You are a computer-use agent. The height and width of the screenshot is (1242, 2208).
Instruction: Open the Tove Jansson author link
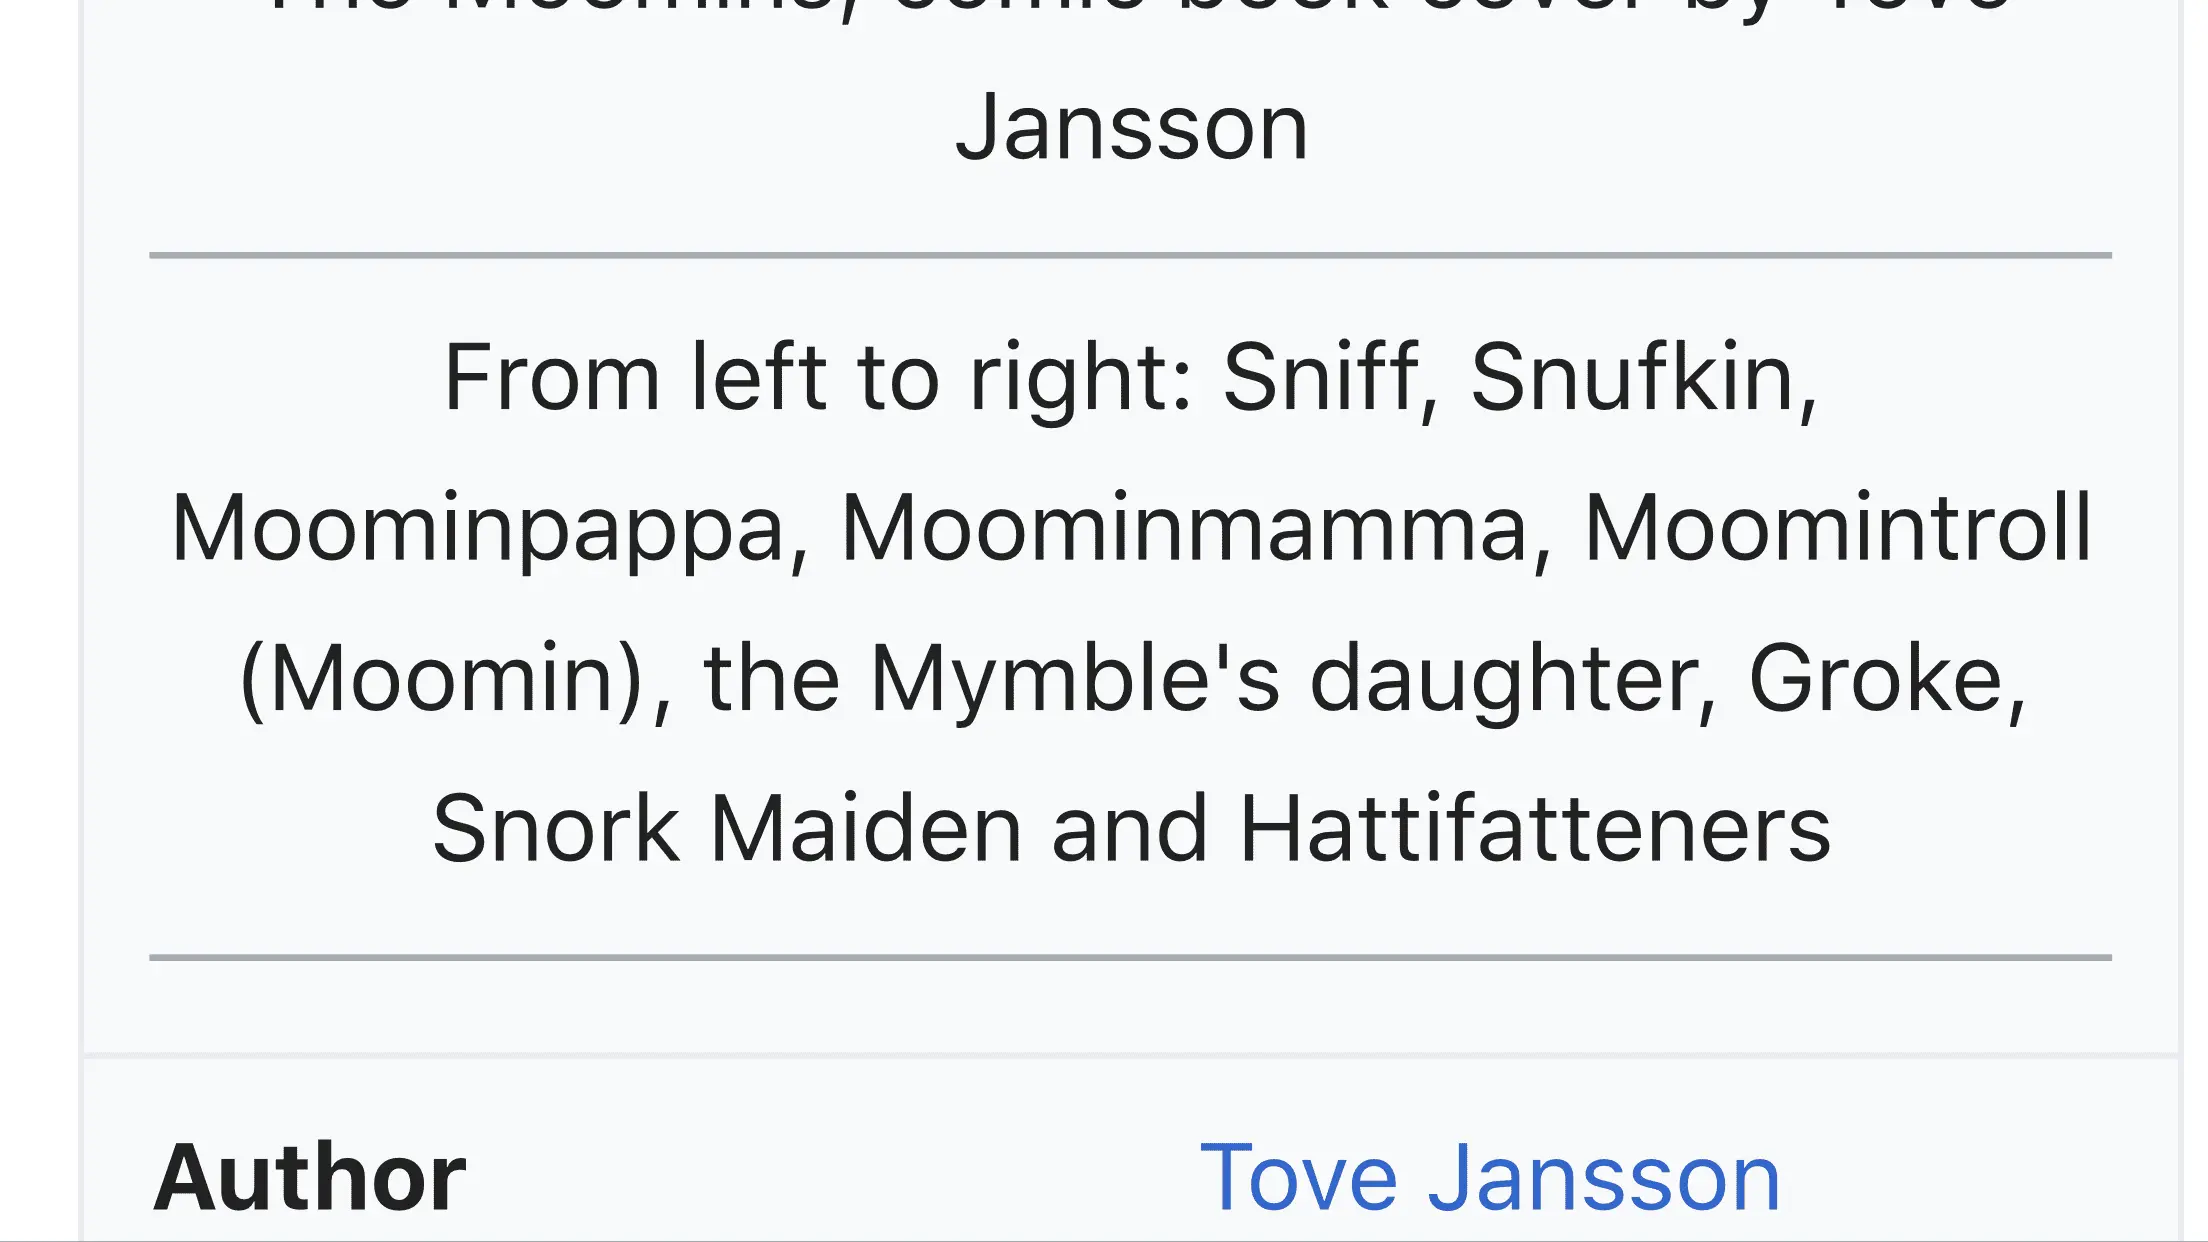(1489, 1178)
